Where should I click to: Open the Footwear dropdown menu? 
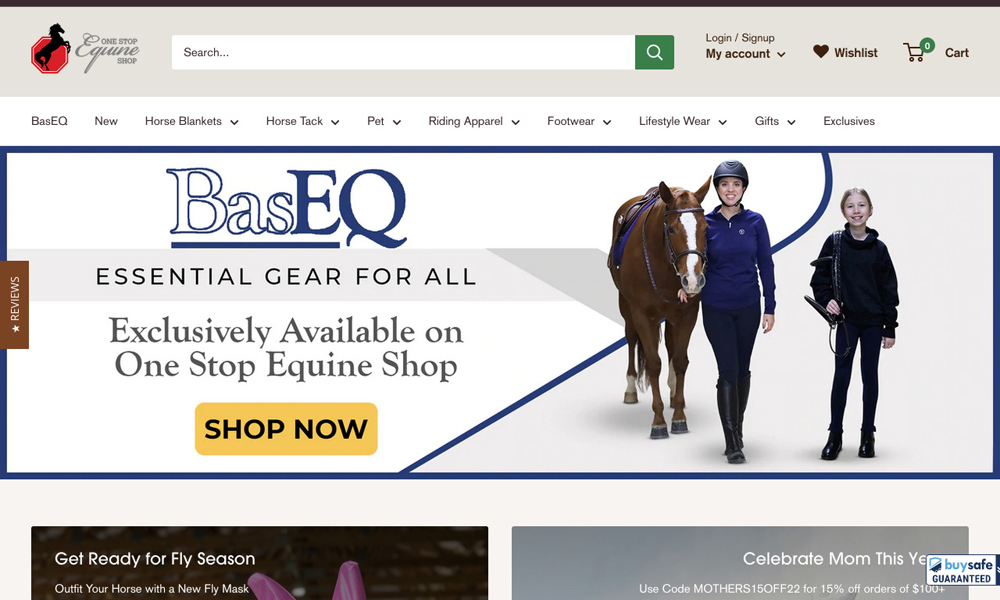coord(579,121)
